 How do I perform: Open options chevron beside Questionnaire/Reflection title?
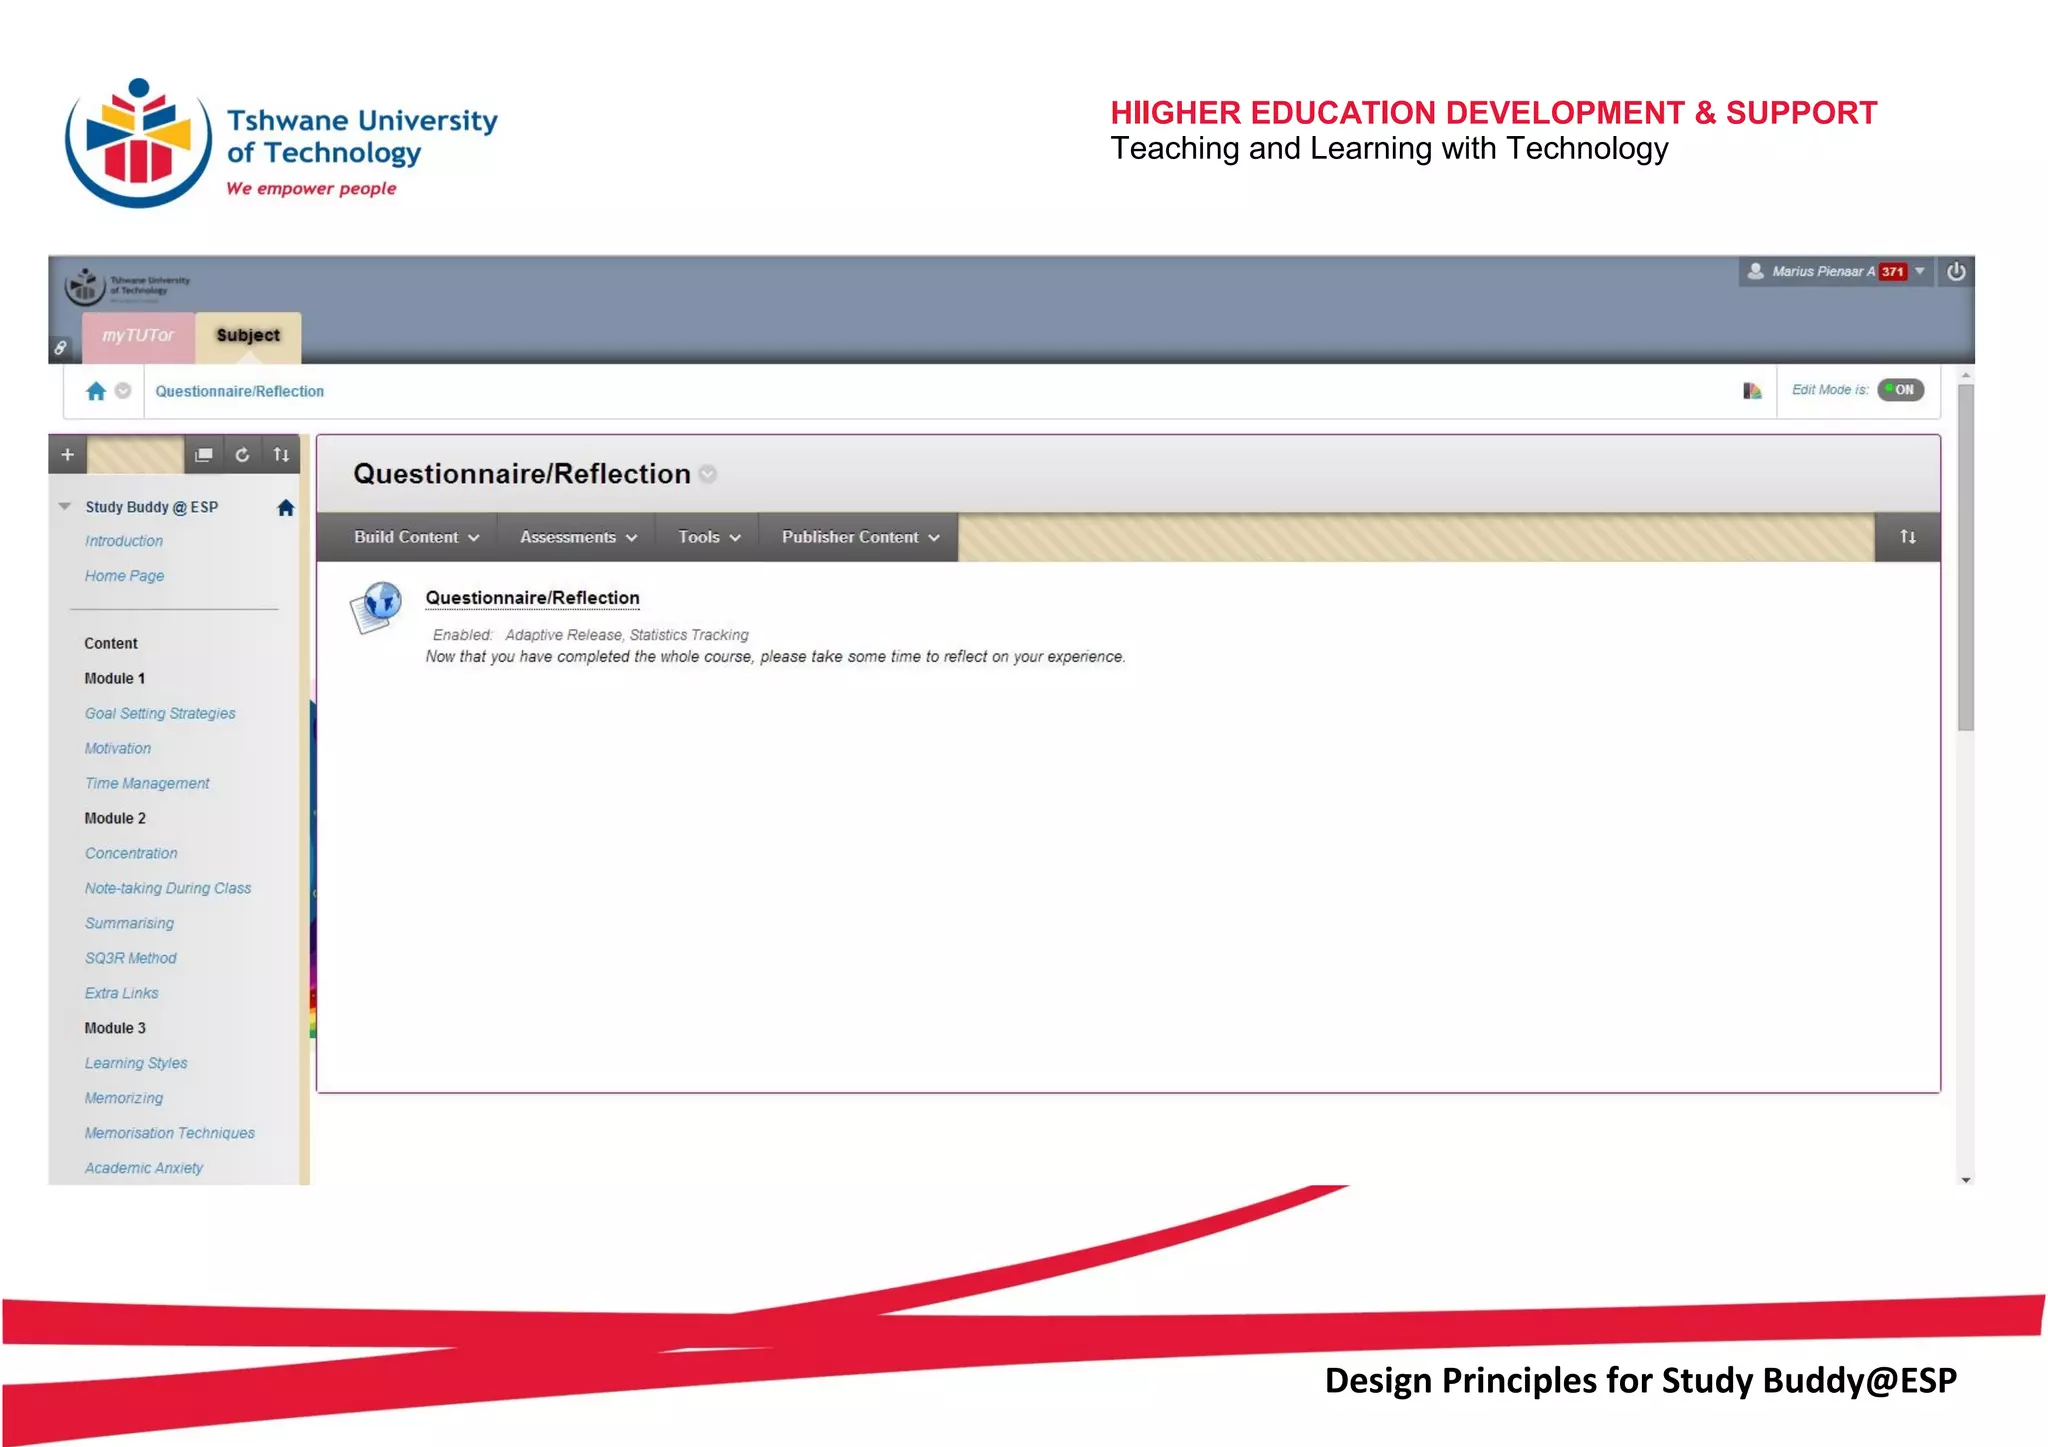[708, 474]
